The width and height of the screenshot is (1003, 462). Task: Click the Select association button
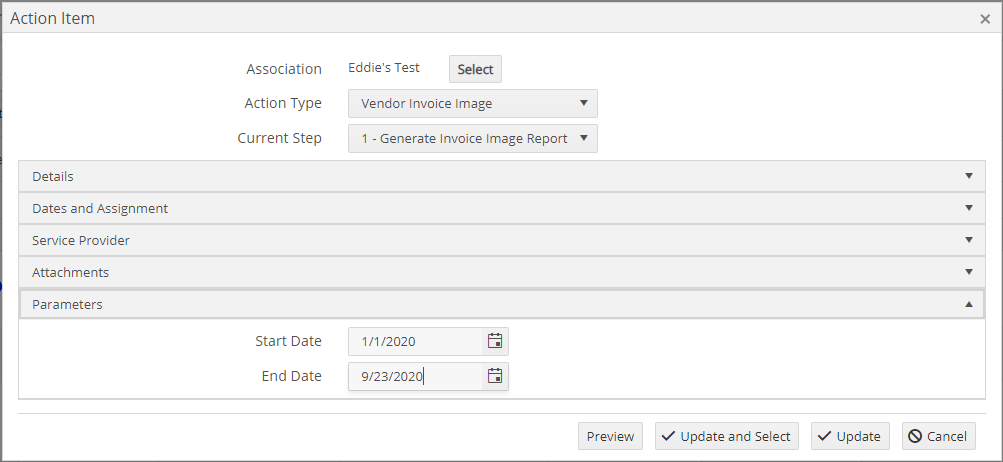click(475, 69)
